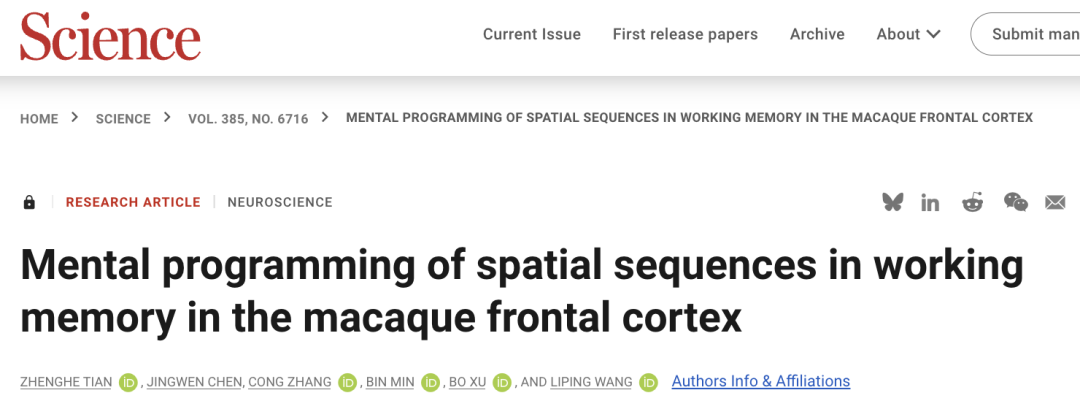This screenshot has height=409, width=1080.
Task: Go to the Archive menu item
Action: point(817,34)
